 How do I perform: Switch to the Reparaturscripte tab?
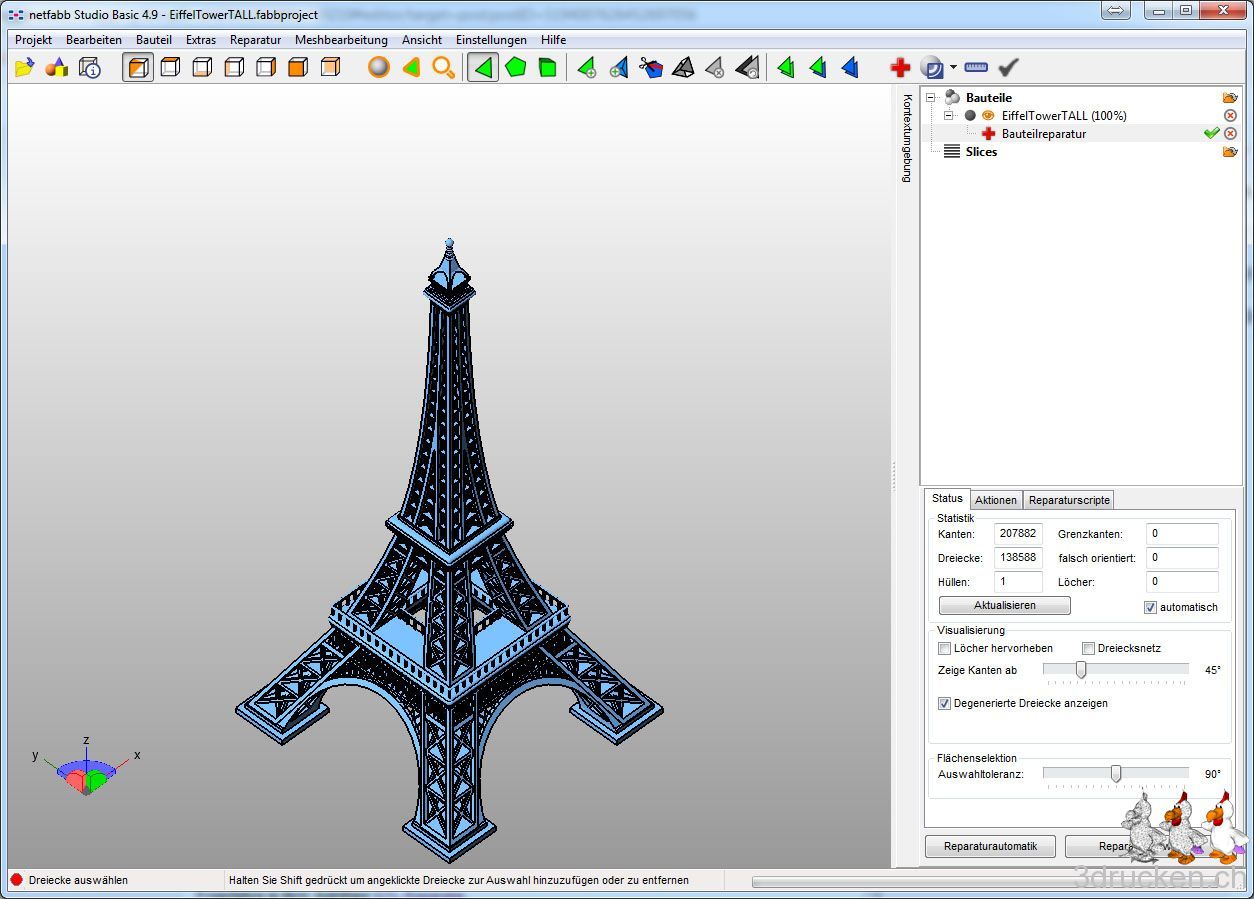pyautogui.click(x=1069, y=500)
